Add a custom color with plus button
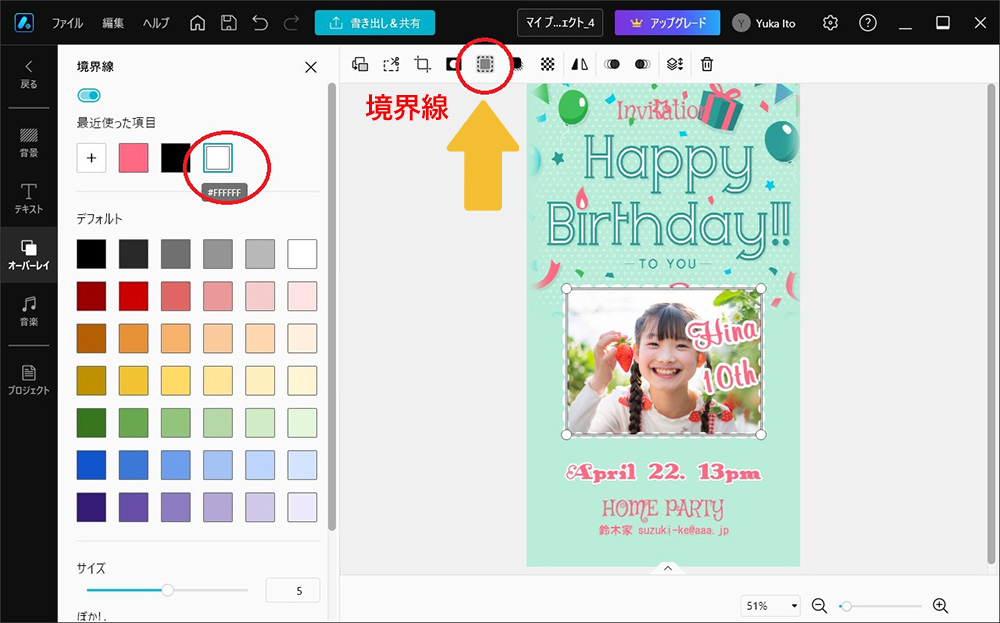This screenshot has height=623, width=1000. click(x=91, y=158)
